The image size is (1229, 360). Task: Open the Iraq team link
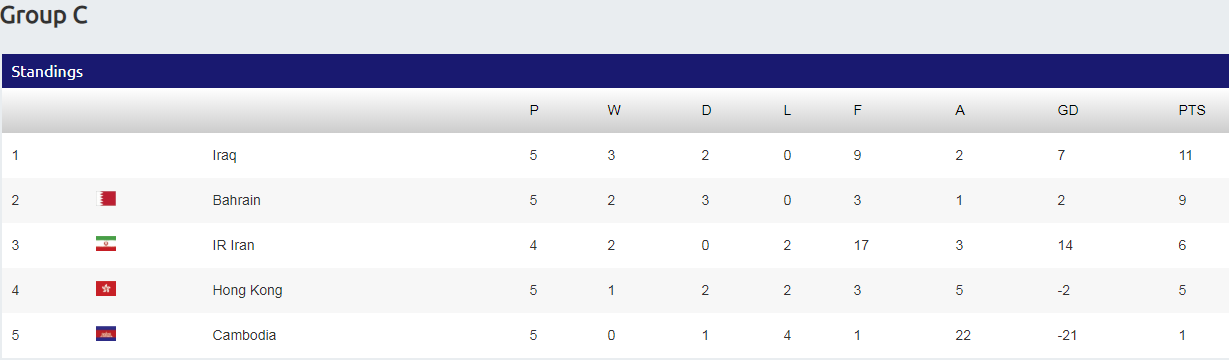pos(225,155)
